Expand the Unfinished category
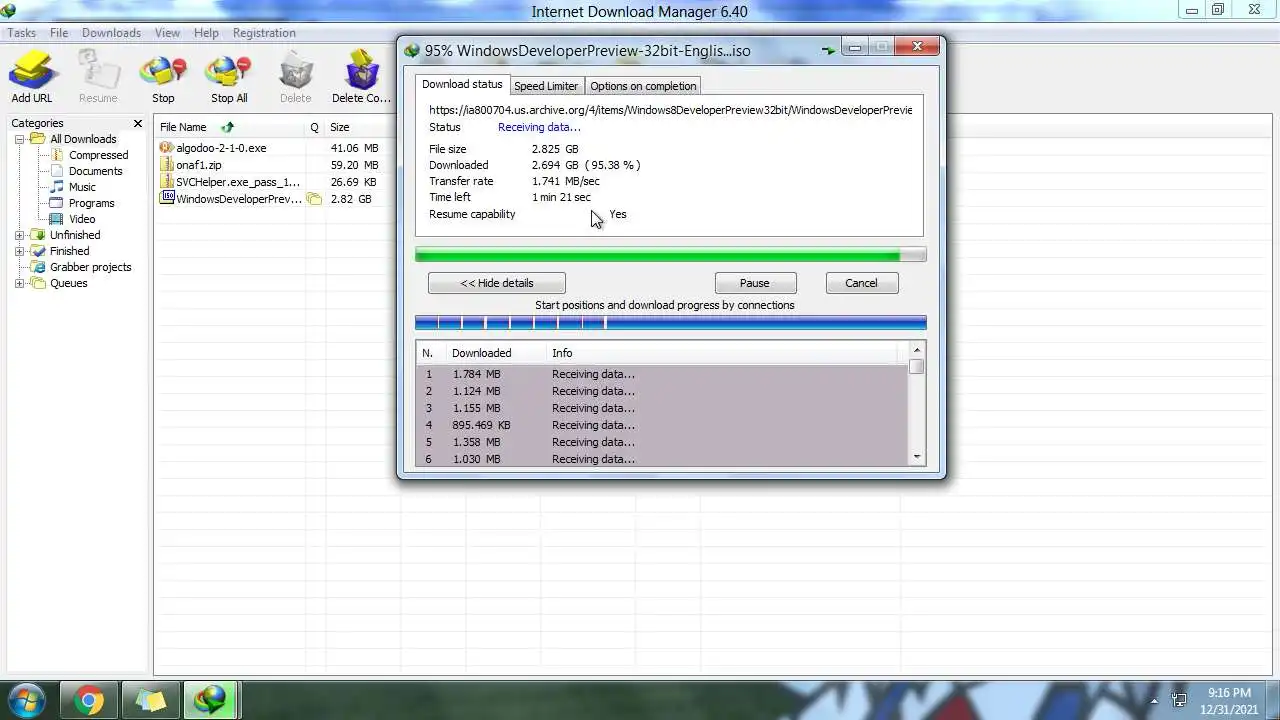 click(19, 235)
